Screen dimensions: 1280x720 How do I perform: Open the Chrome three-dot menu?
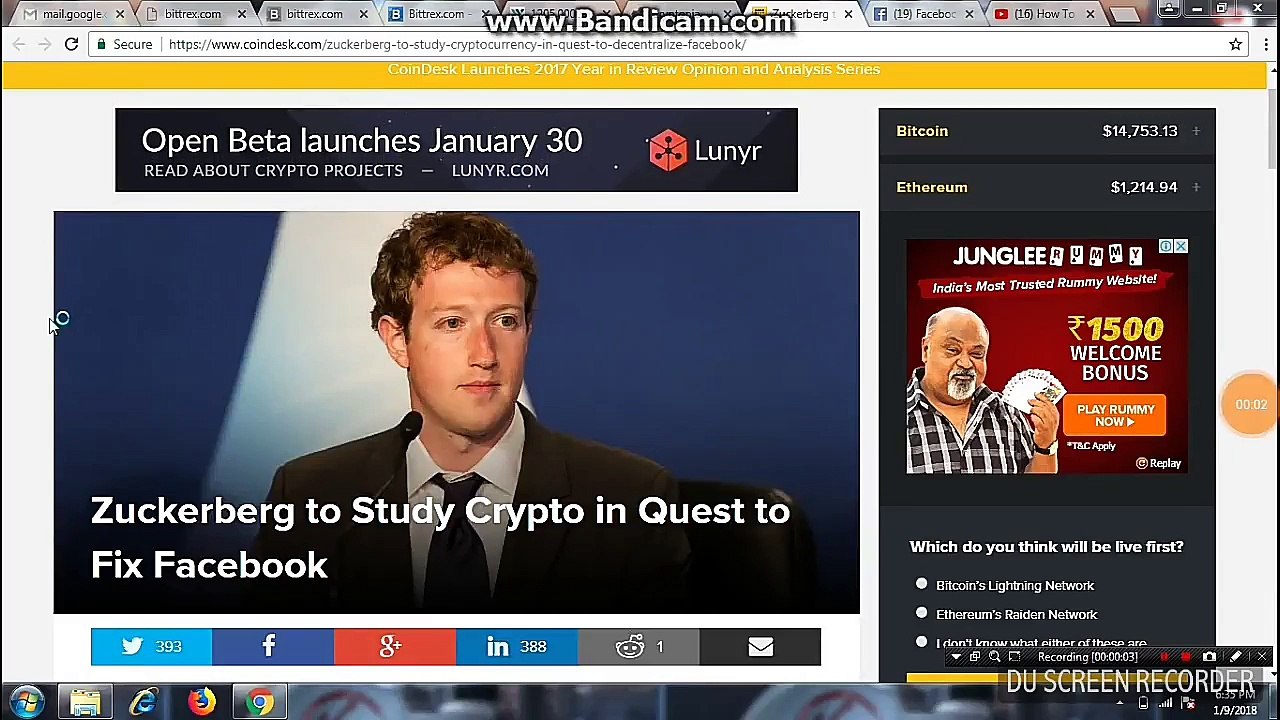[1266, 44]
